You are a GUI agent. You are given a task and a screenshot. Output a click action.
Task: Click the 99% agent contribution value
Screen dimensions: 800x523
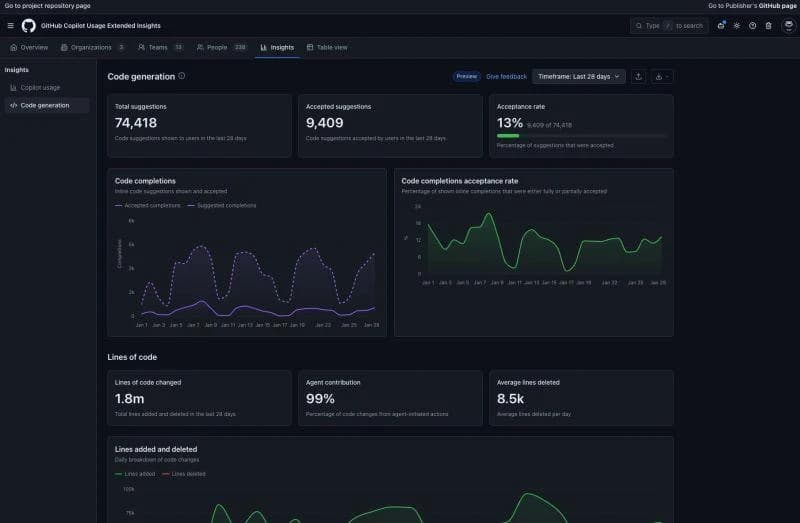(x=320, y=399)
